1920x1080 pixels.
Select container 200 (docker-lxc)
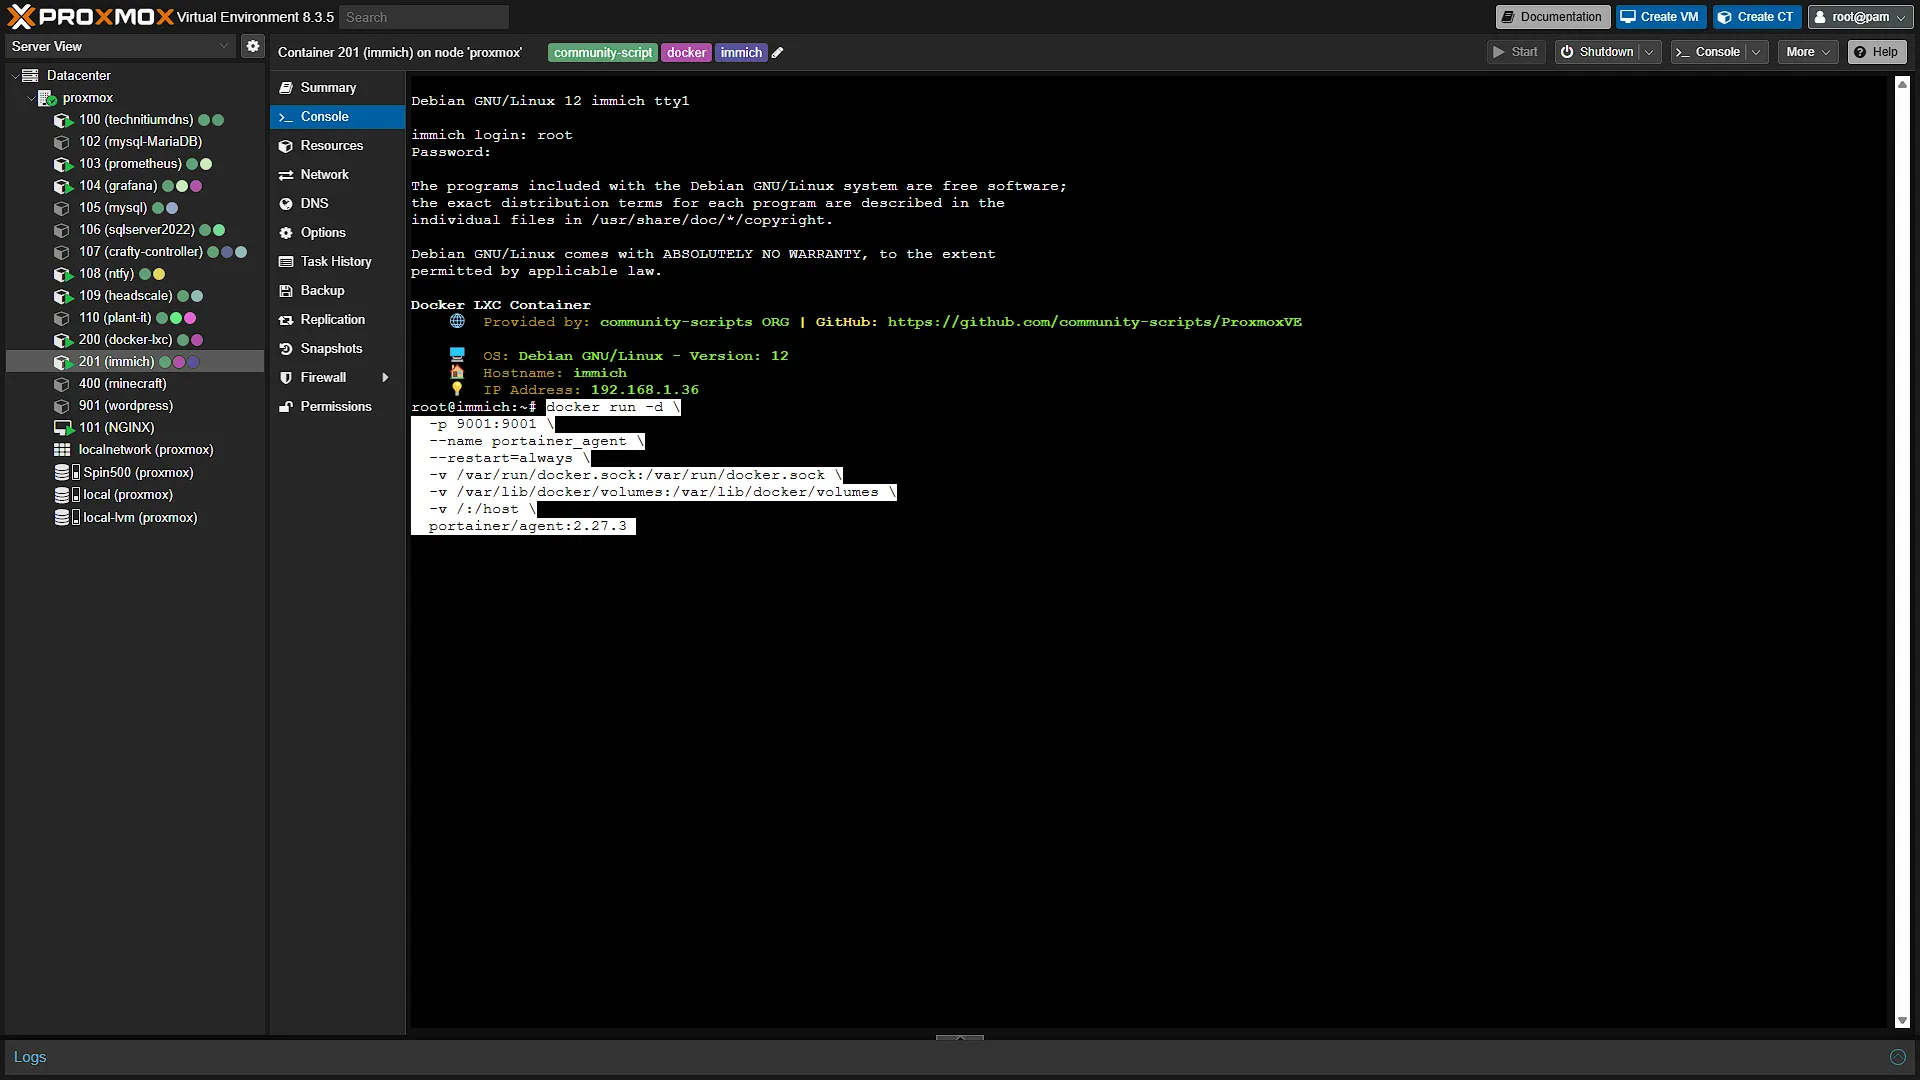click(x=135, y=339)
